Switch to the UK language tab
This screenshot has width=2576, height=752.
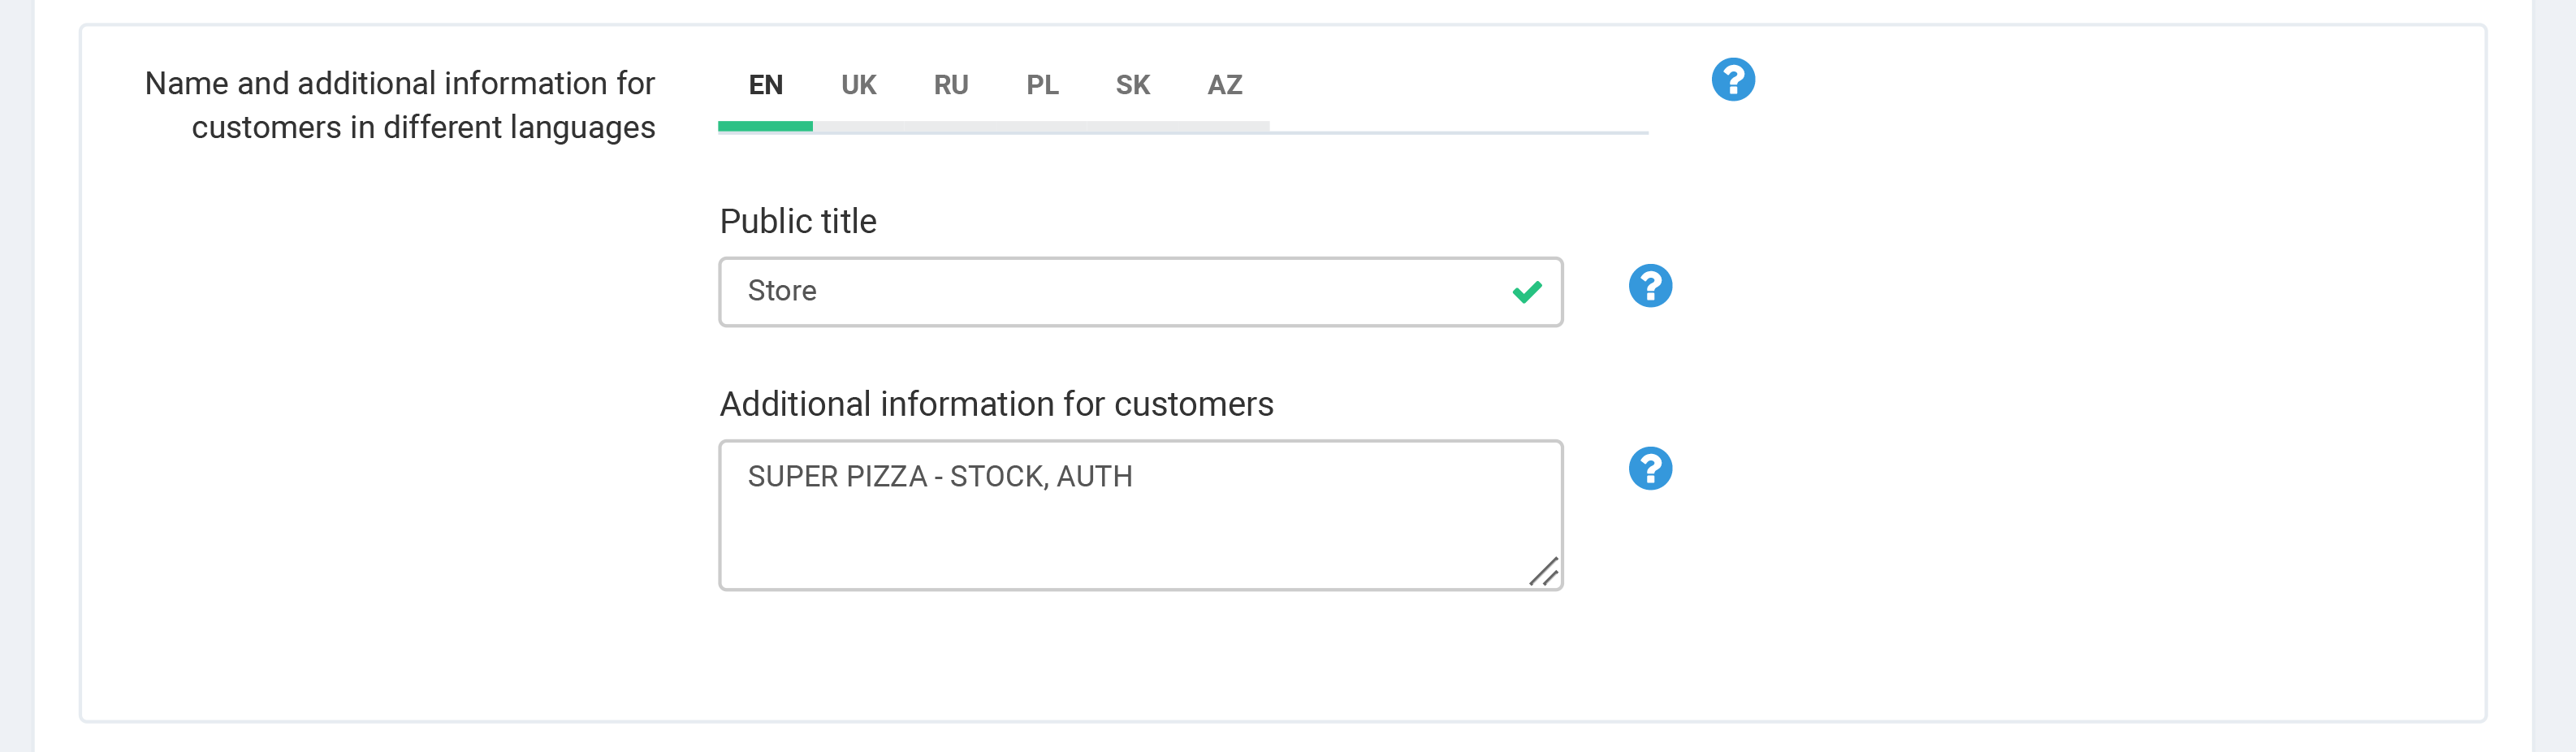[x=858, y=85]
